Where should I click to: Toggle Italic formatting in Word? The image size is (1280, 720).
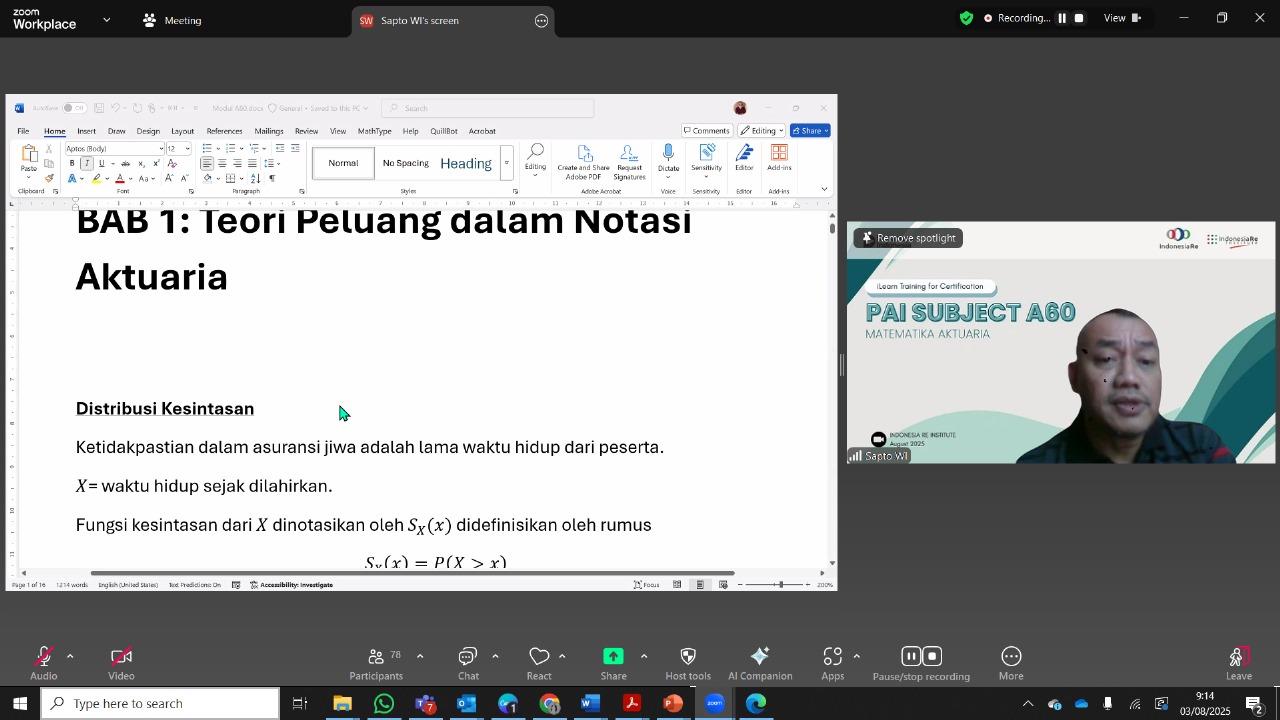87,164
